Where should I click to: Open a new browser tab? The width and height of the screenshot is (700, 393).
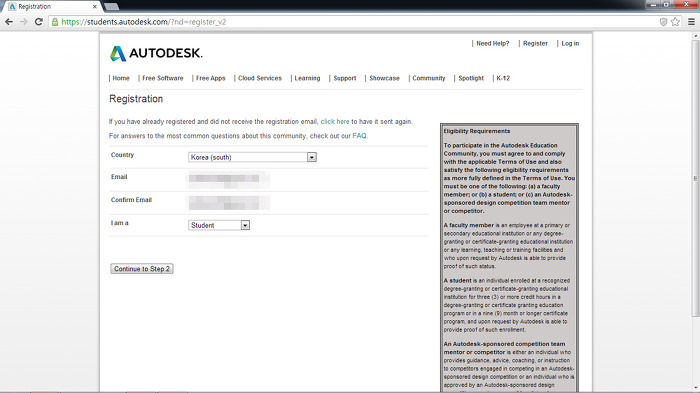click(112, 6)
